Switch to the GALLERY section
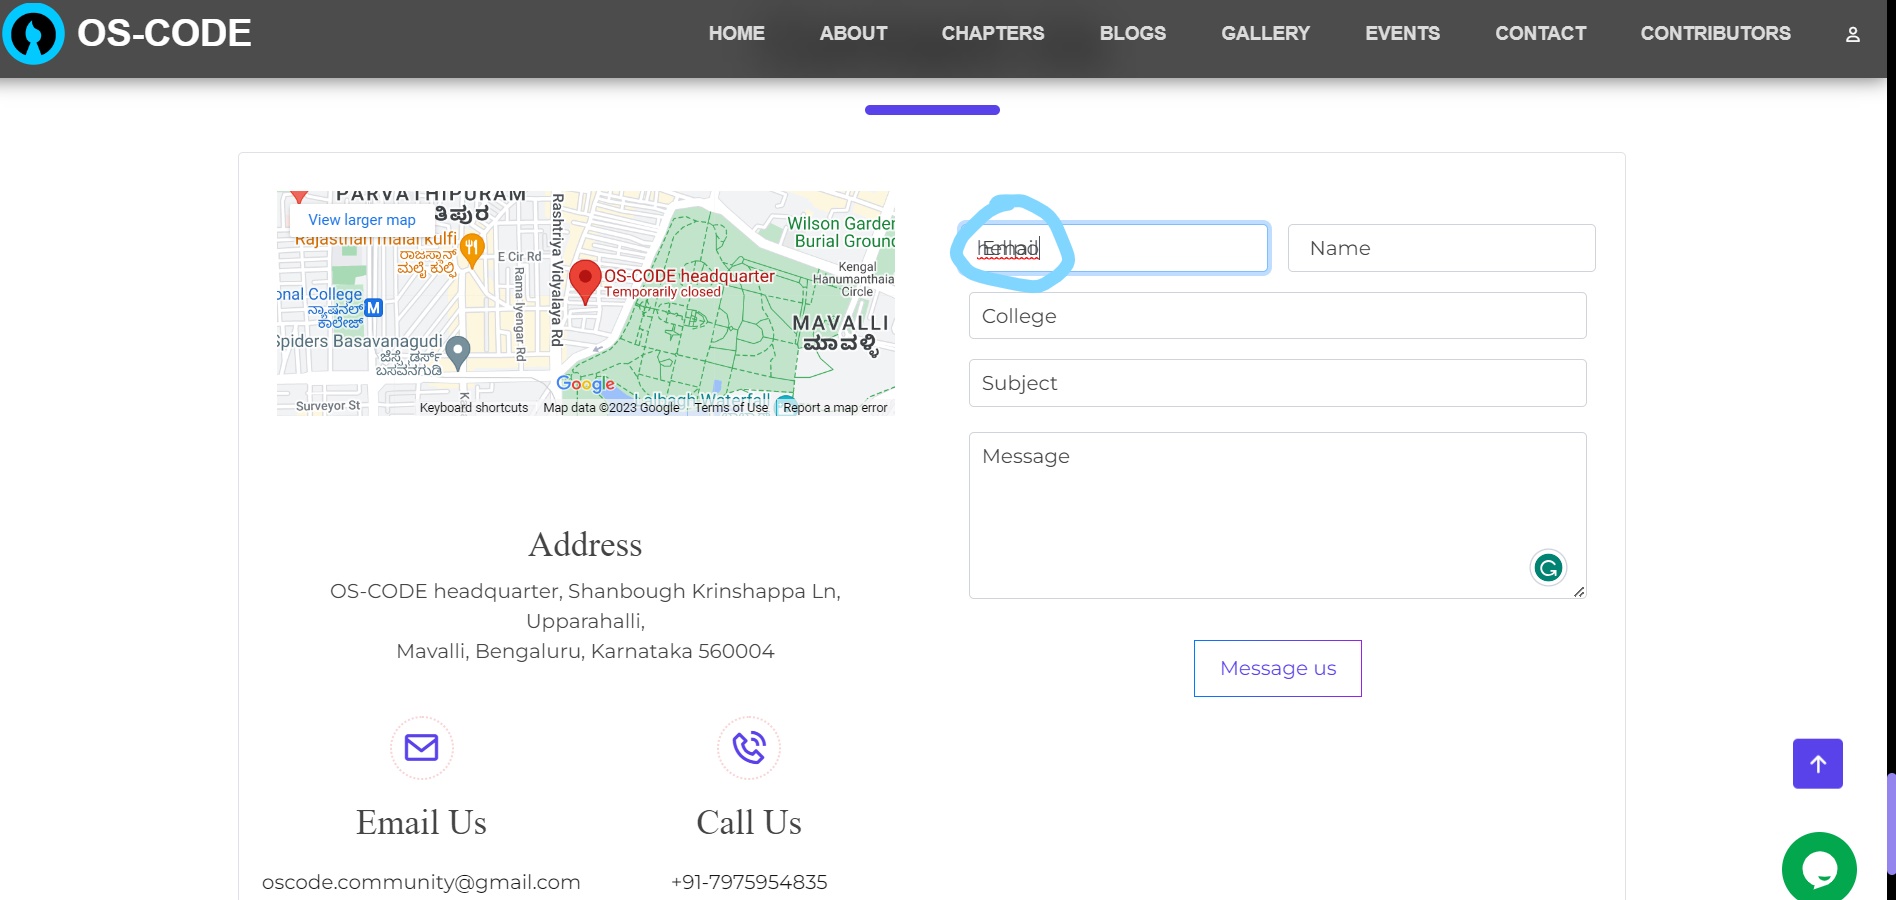Screen dimensions: 1896x900 (1265, 33)
